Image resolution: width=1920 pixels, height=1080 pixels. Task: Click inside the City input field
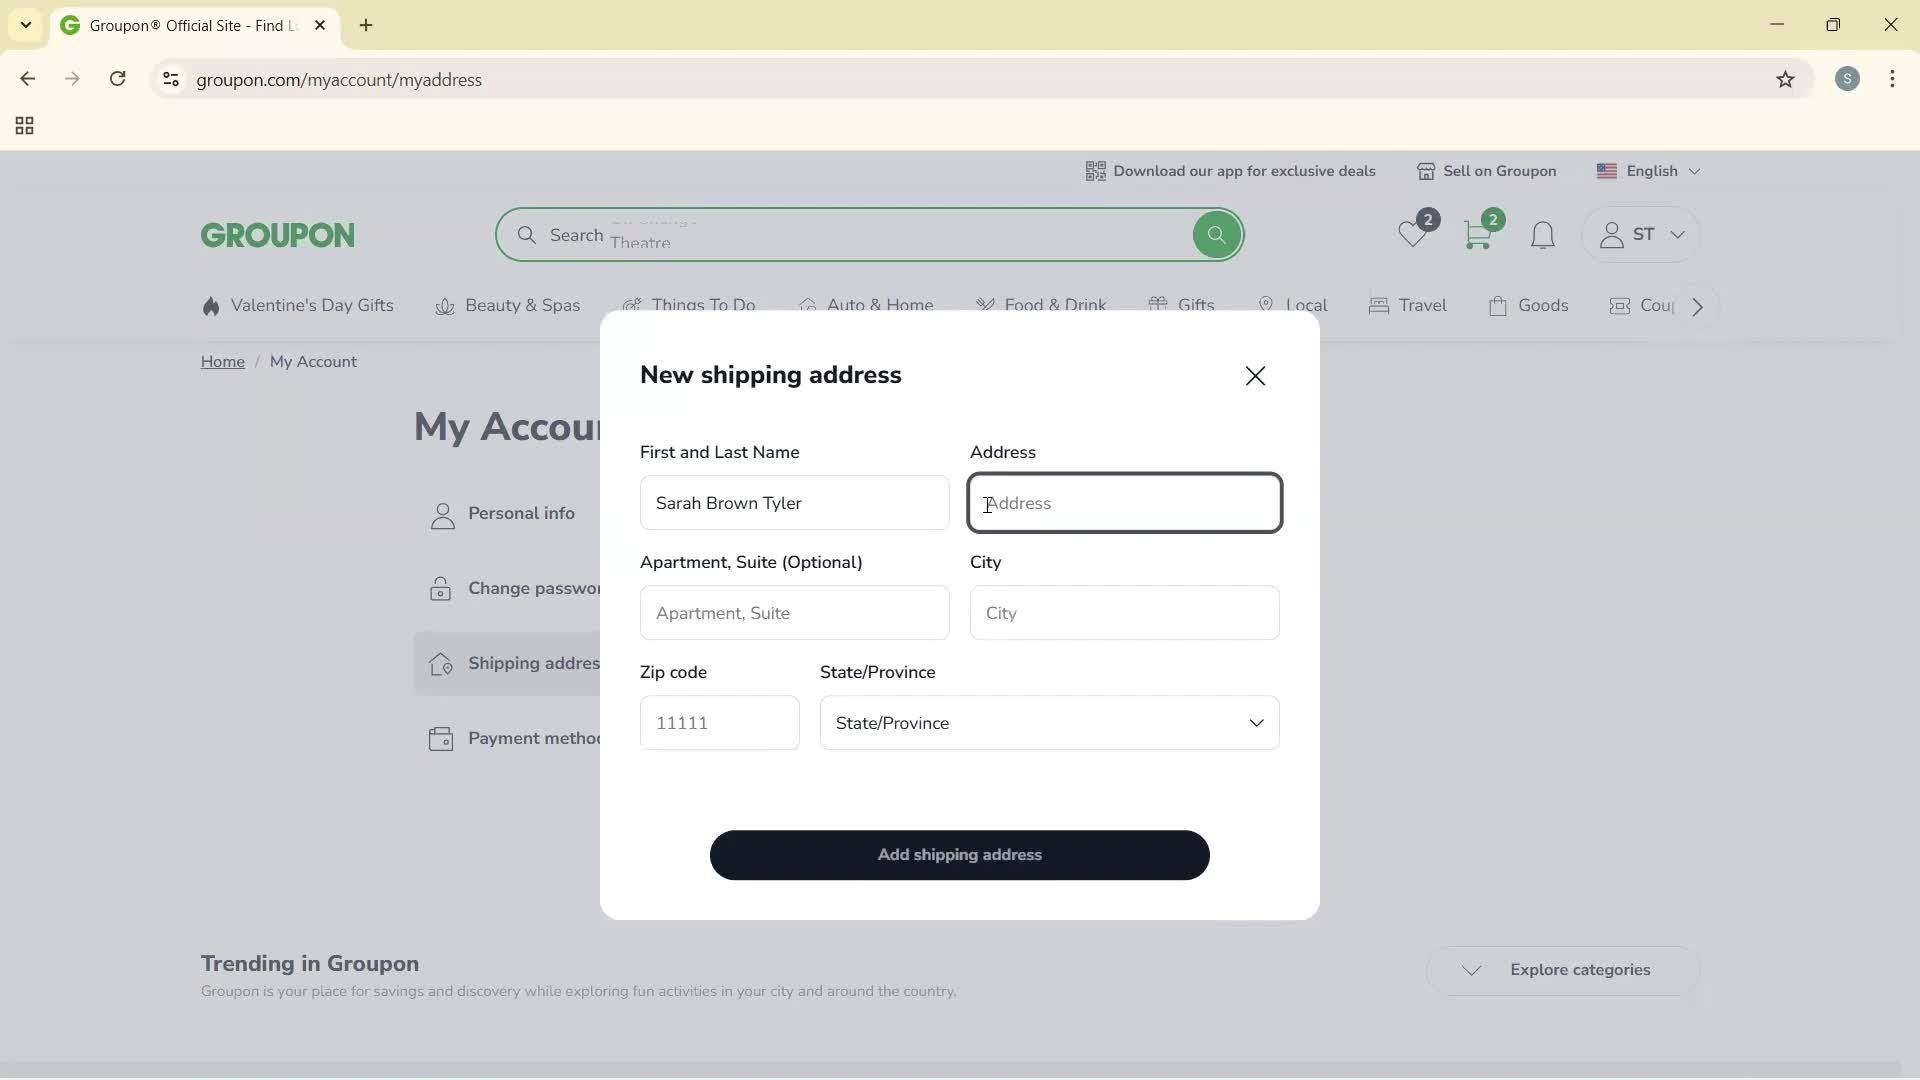(1124, 613)
